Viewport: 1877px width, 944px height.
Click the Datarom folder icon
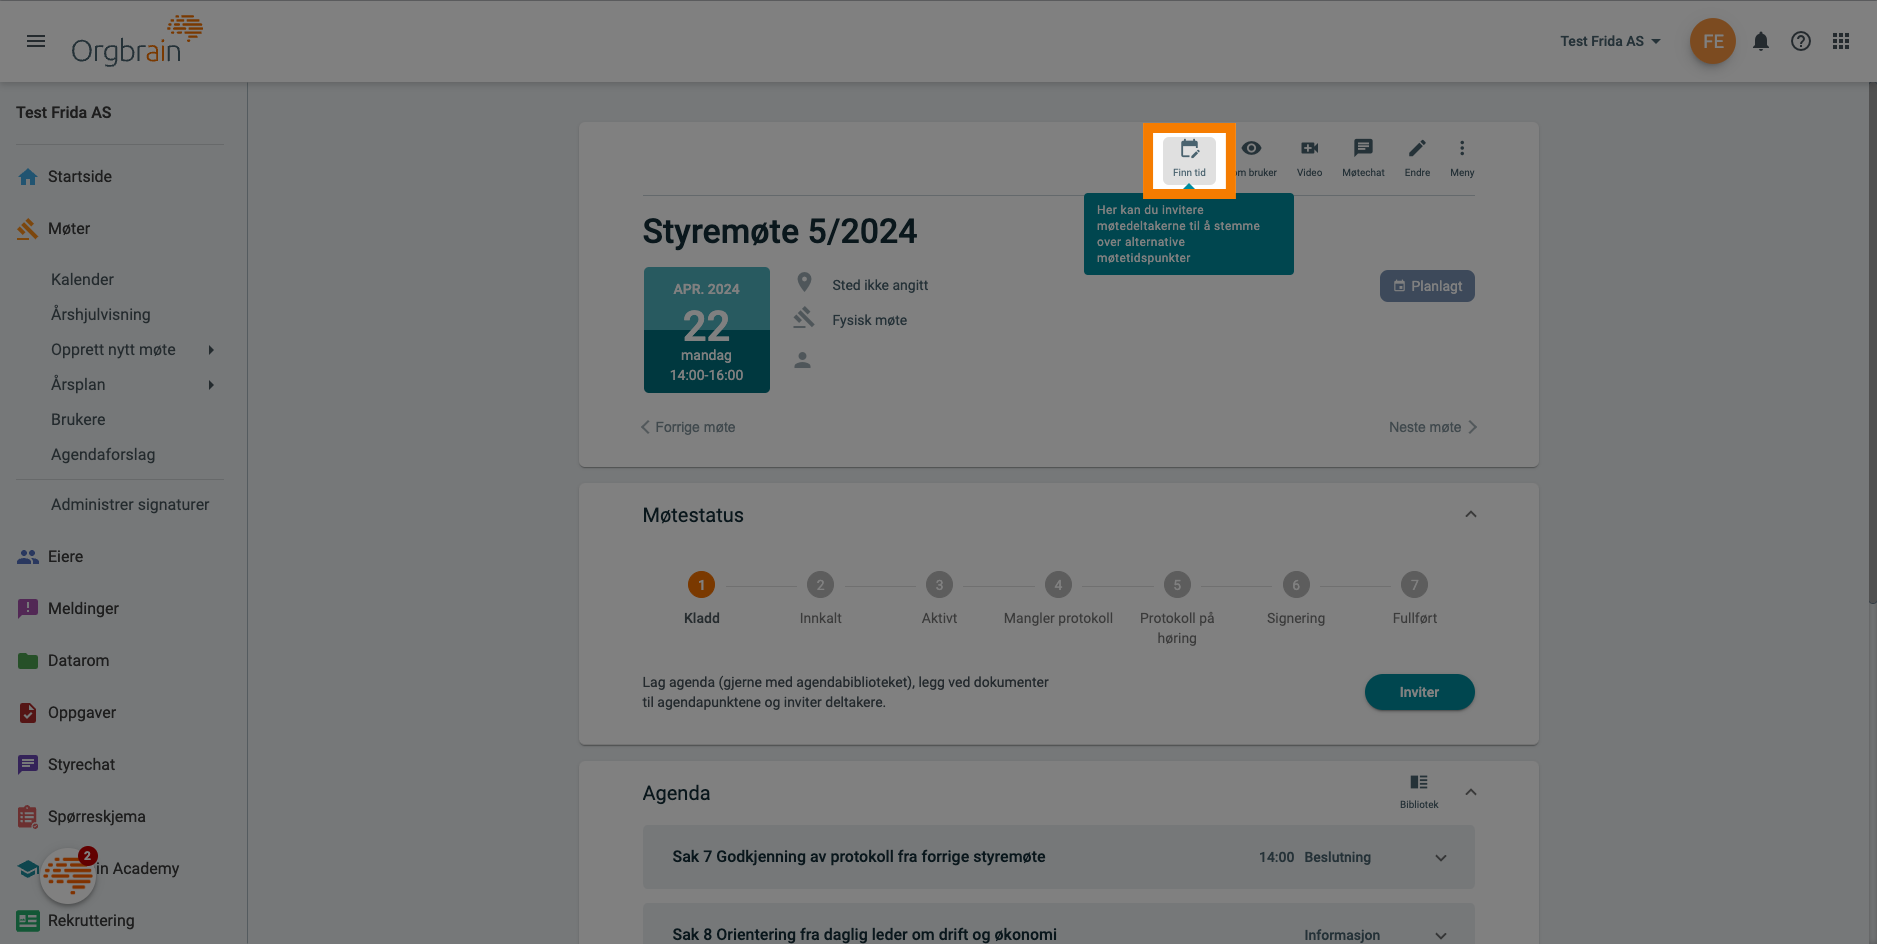(x=28, y=660)
